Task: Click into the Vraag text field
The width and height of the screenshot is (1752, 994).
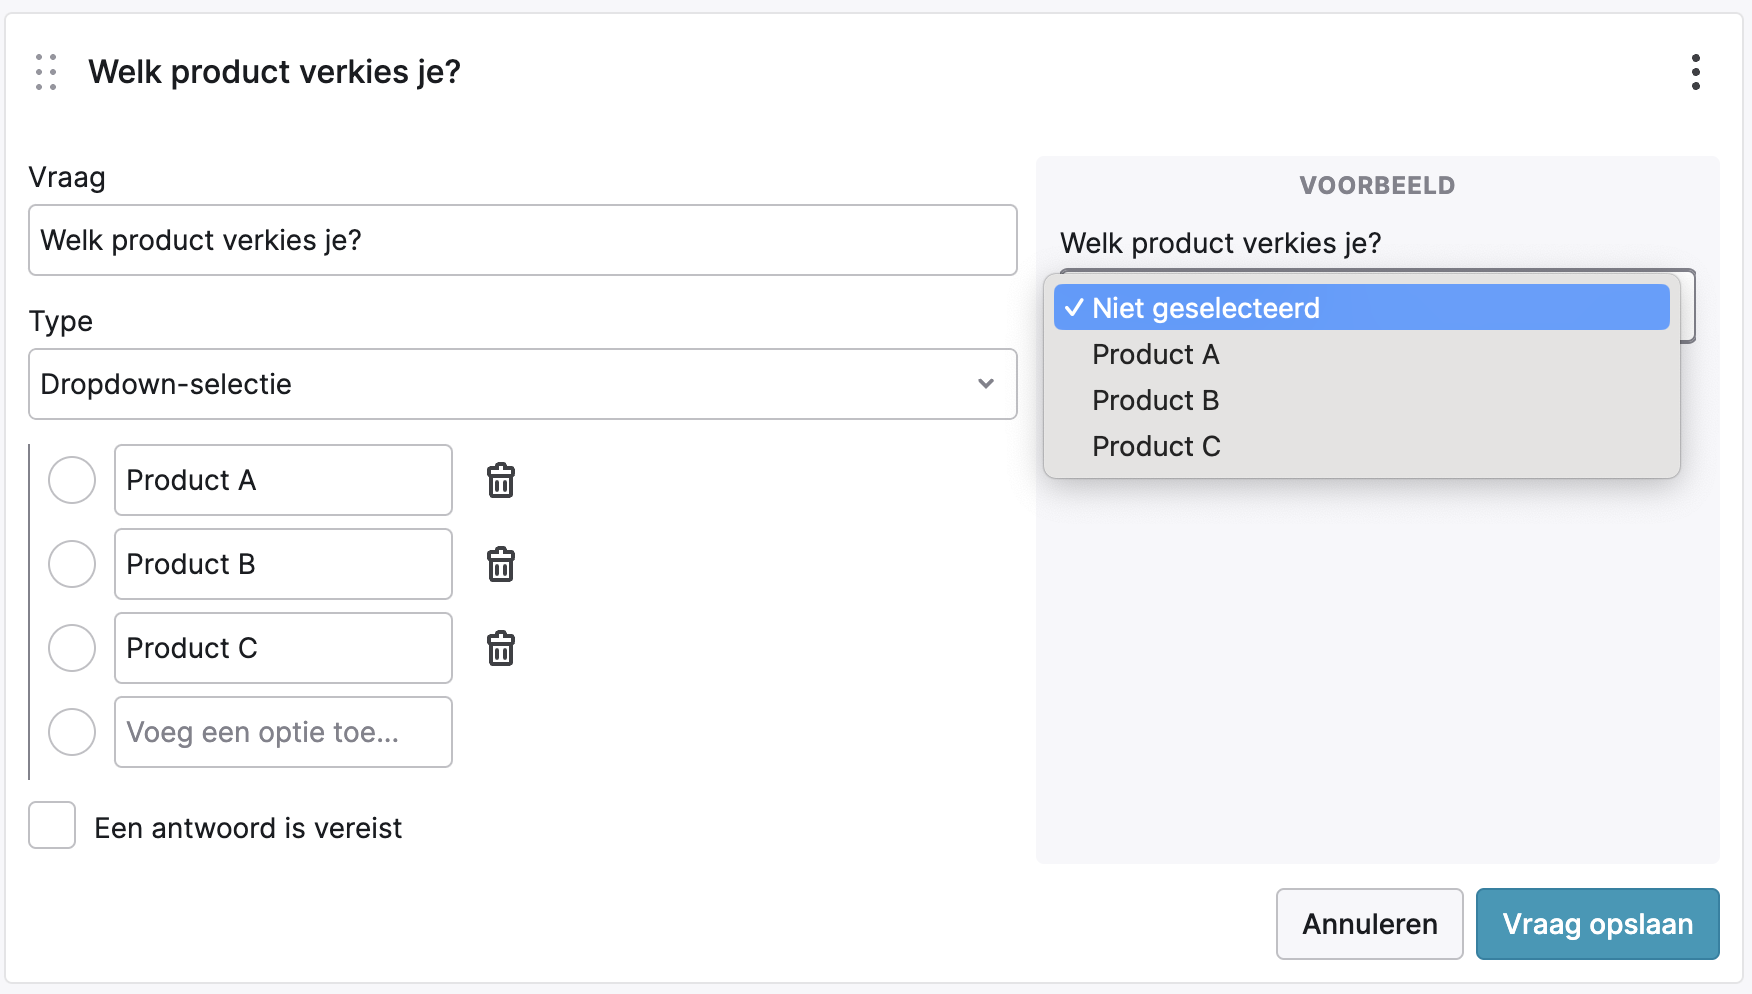Action: point(522,240)
